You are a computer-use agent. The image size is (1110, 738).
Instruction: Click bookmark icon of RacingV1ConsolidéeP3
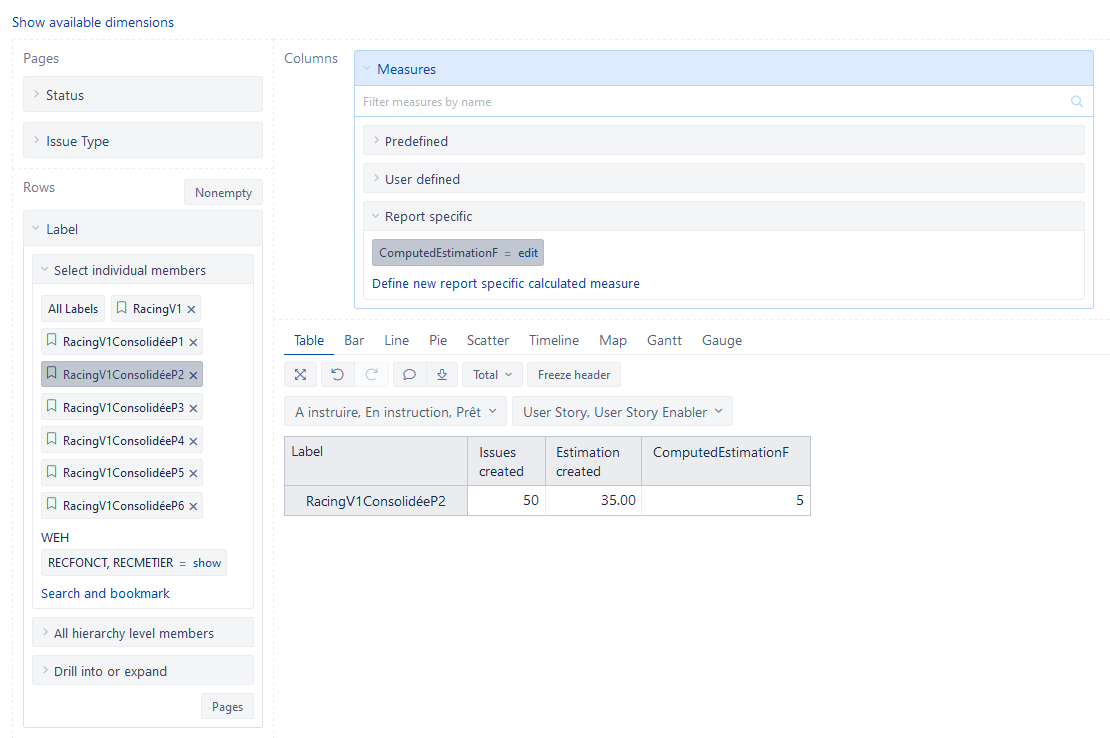coord(52,406)
